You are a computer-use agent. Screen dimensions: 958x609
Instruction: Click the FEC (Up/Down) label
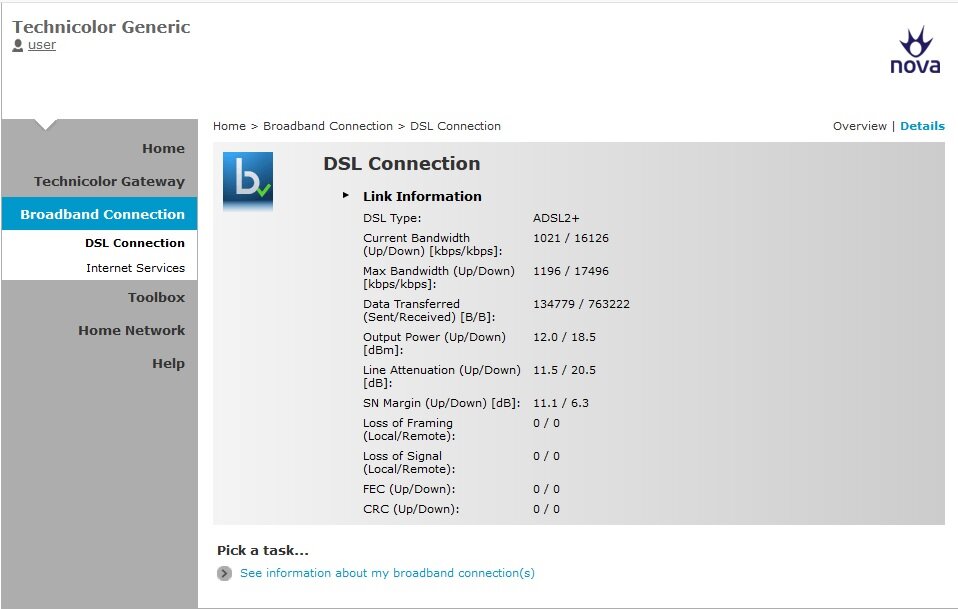coord(409,489)
